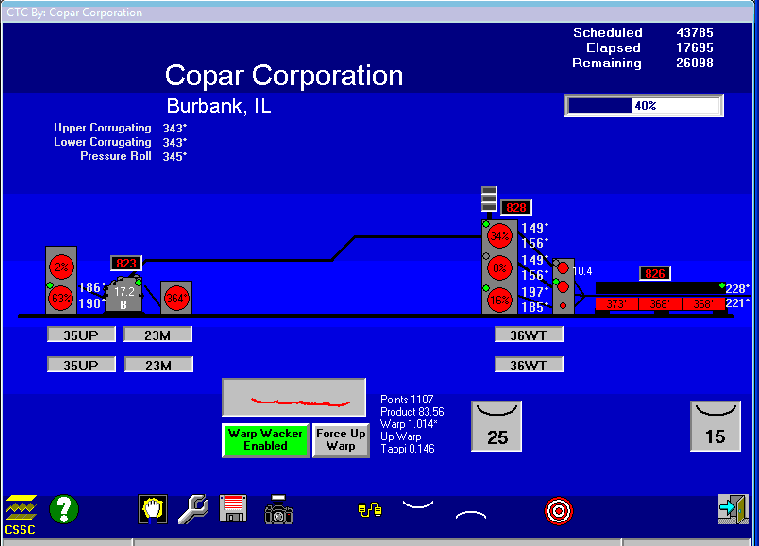Toggle the Warp Wacker Enabled button

coord(265,440)
